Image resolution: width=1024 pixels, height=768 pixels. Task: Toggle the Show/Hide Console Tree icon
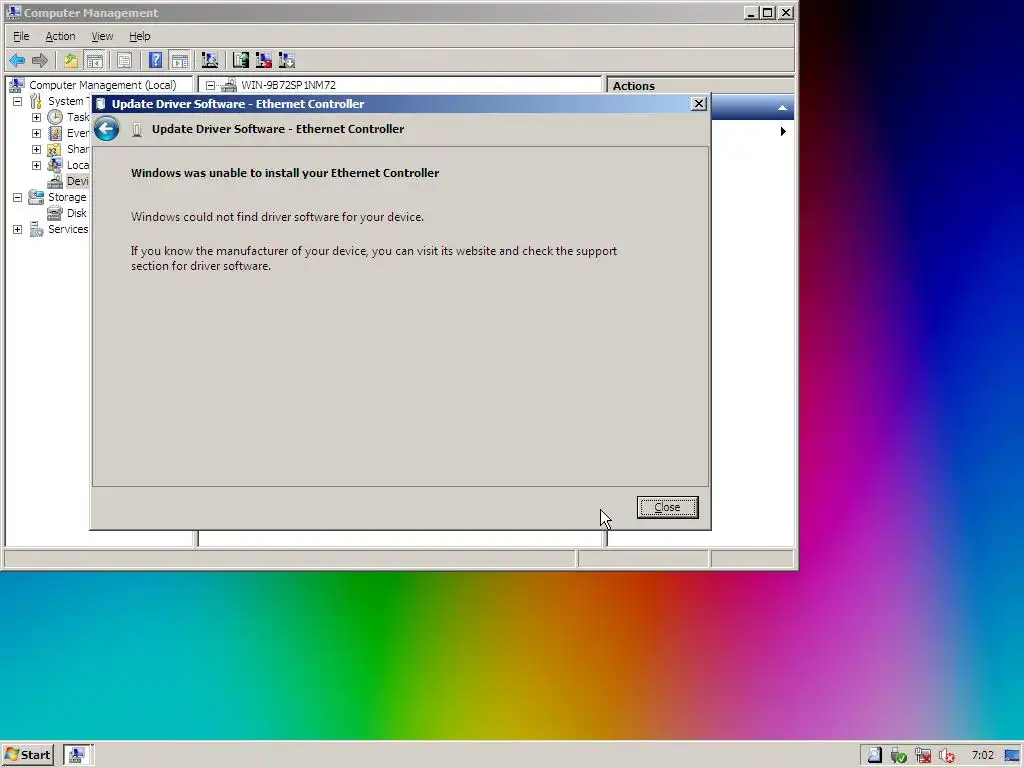tap(95, 61)
